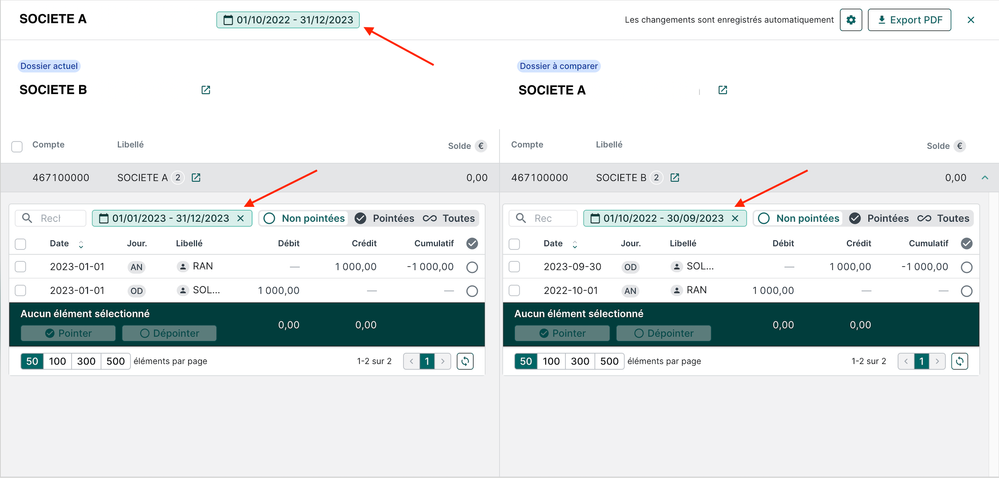The image size is (999, 478).
Task: Click refresh icon in right table pagination
Action: [x=959, y=361]
